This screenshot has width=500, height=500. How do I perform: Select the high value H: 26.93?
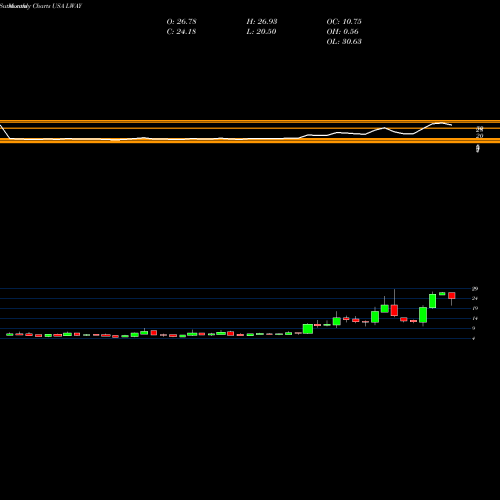point(262,22)
